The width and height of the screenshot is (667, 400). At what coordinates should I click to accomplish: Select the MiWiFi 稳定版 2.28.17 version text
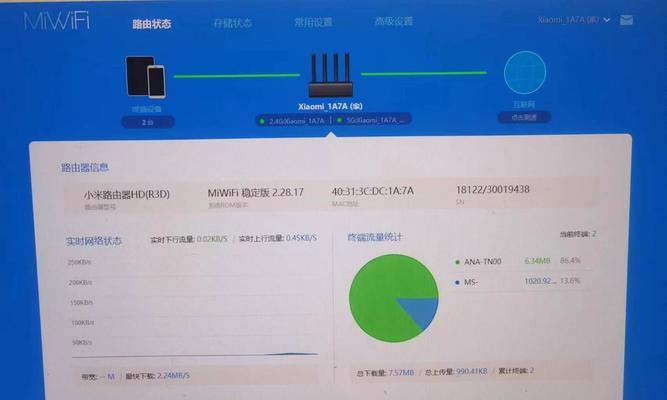256,193
